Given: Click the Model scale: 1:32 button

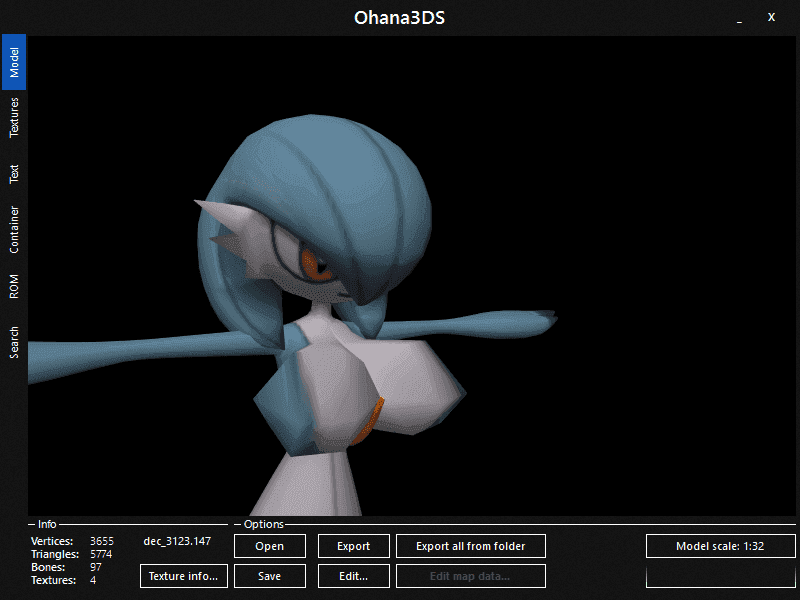Looking at the screenshot, I should [720, 546].
